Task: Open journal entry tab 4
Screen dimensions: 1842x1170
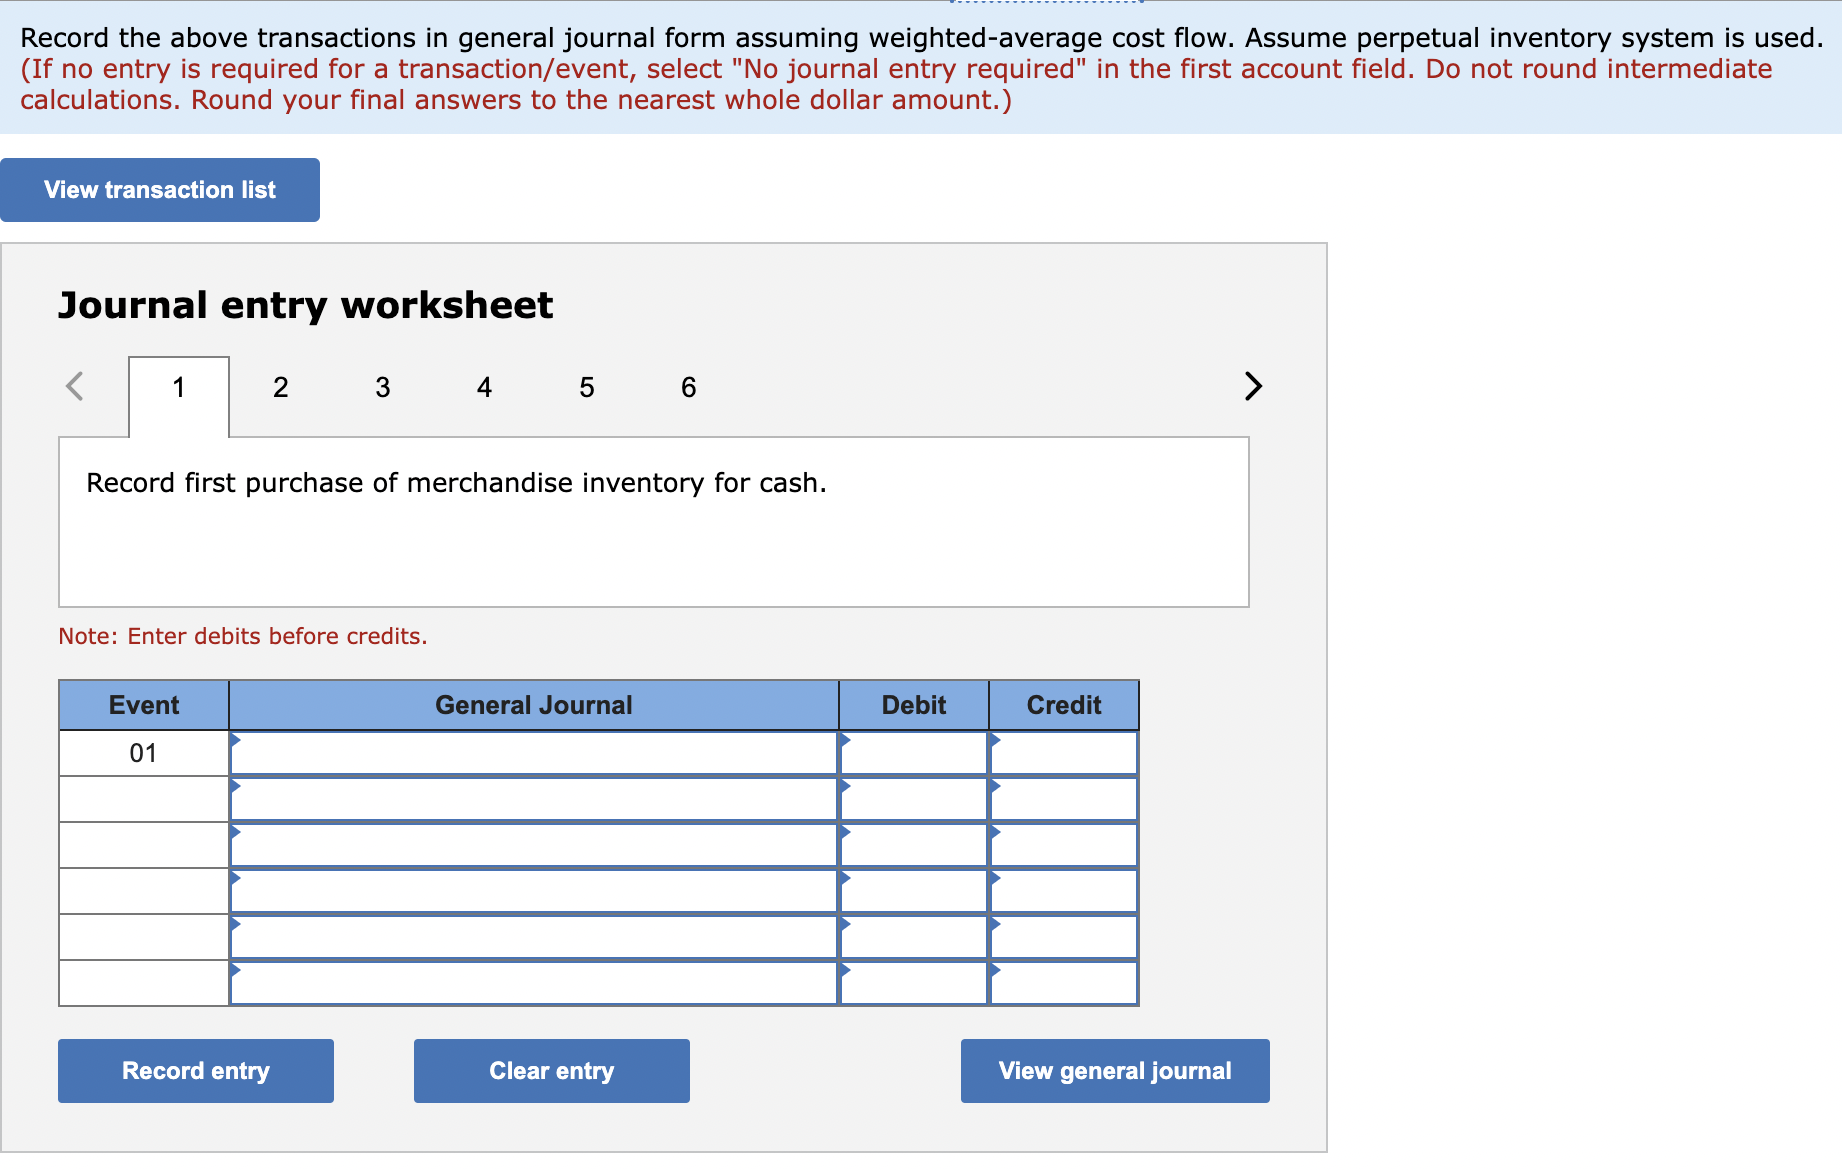Action: pyautogui.click(x=484, y=387)
